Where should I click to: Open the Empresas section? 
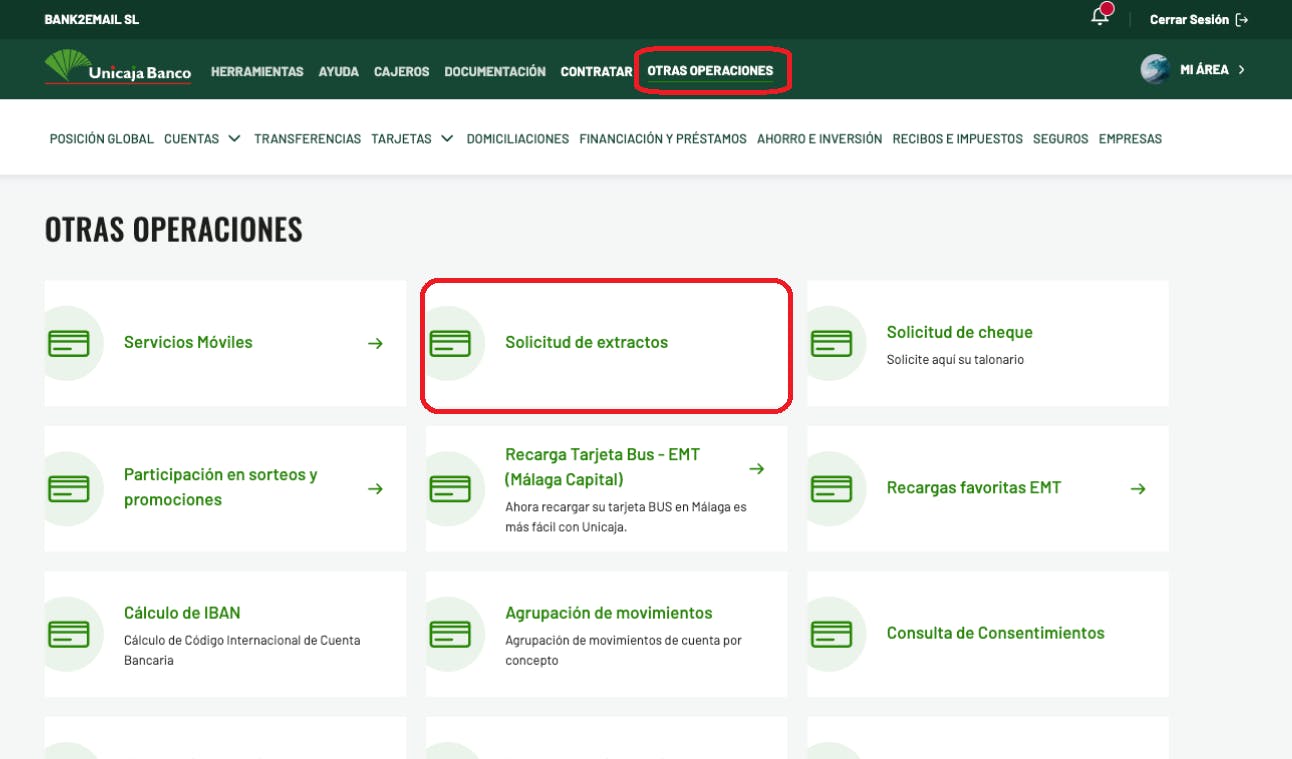(1130, 139)
